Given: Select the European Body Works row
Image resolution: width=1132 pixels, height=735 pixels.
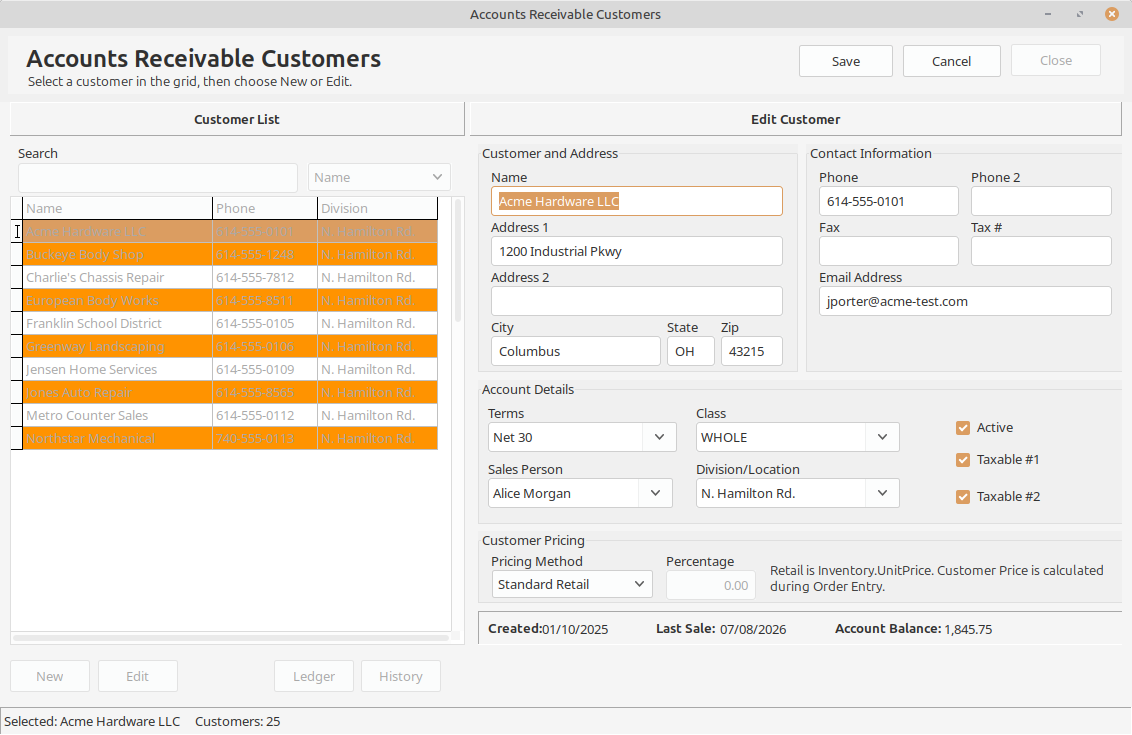Looking at the screenshot, I should point(230,301).
